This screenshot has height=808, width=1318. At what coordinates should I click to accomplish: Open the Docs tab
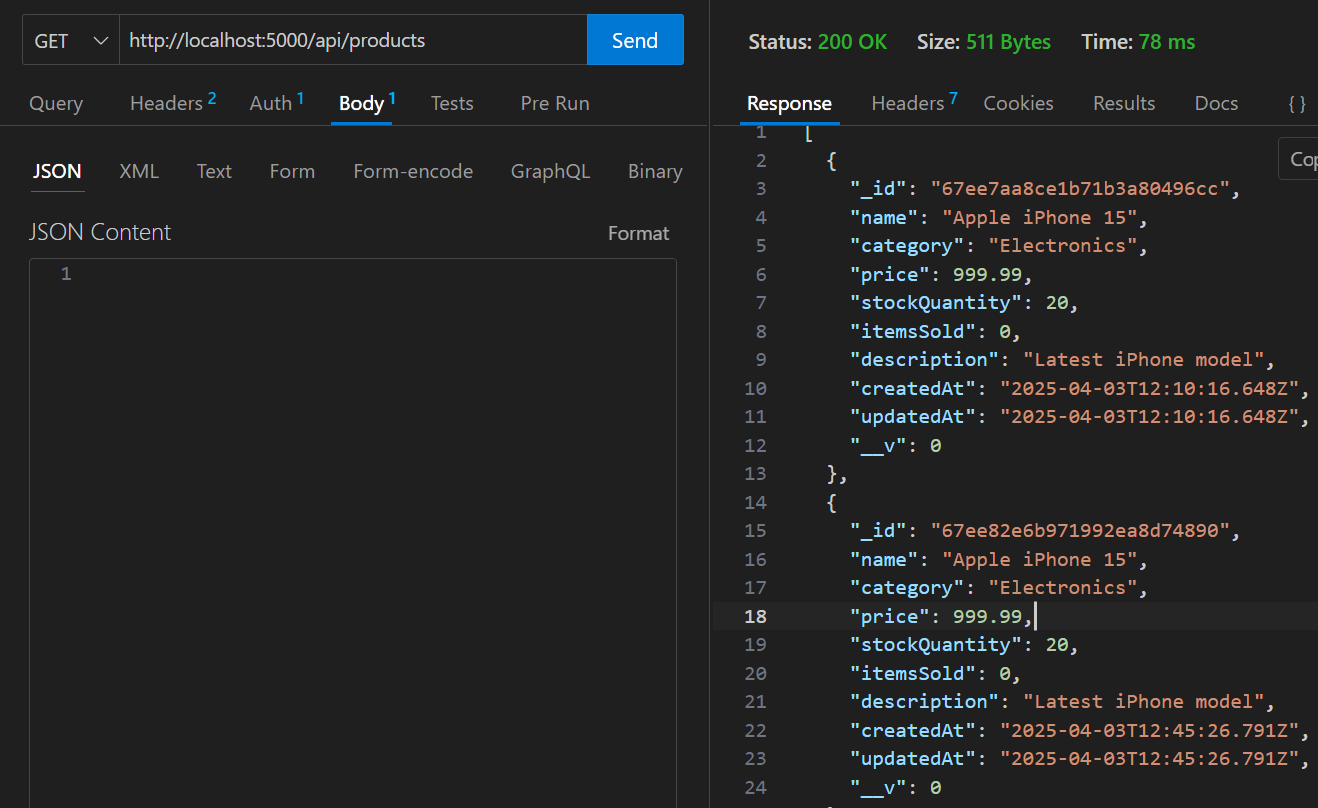[1216, 103]
